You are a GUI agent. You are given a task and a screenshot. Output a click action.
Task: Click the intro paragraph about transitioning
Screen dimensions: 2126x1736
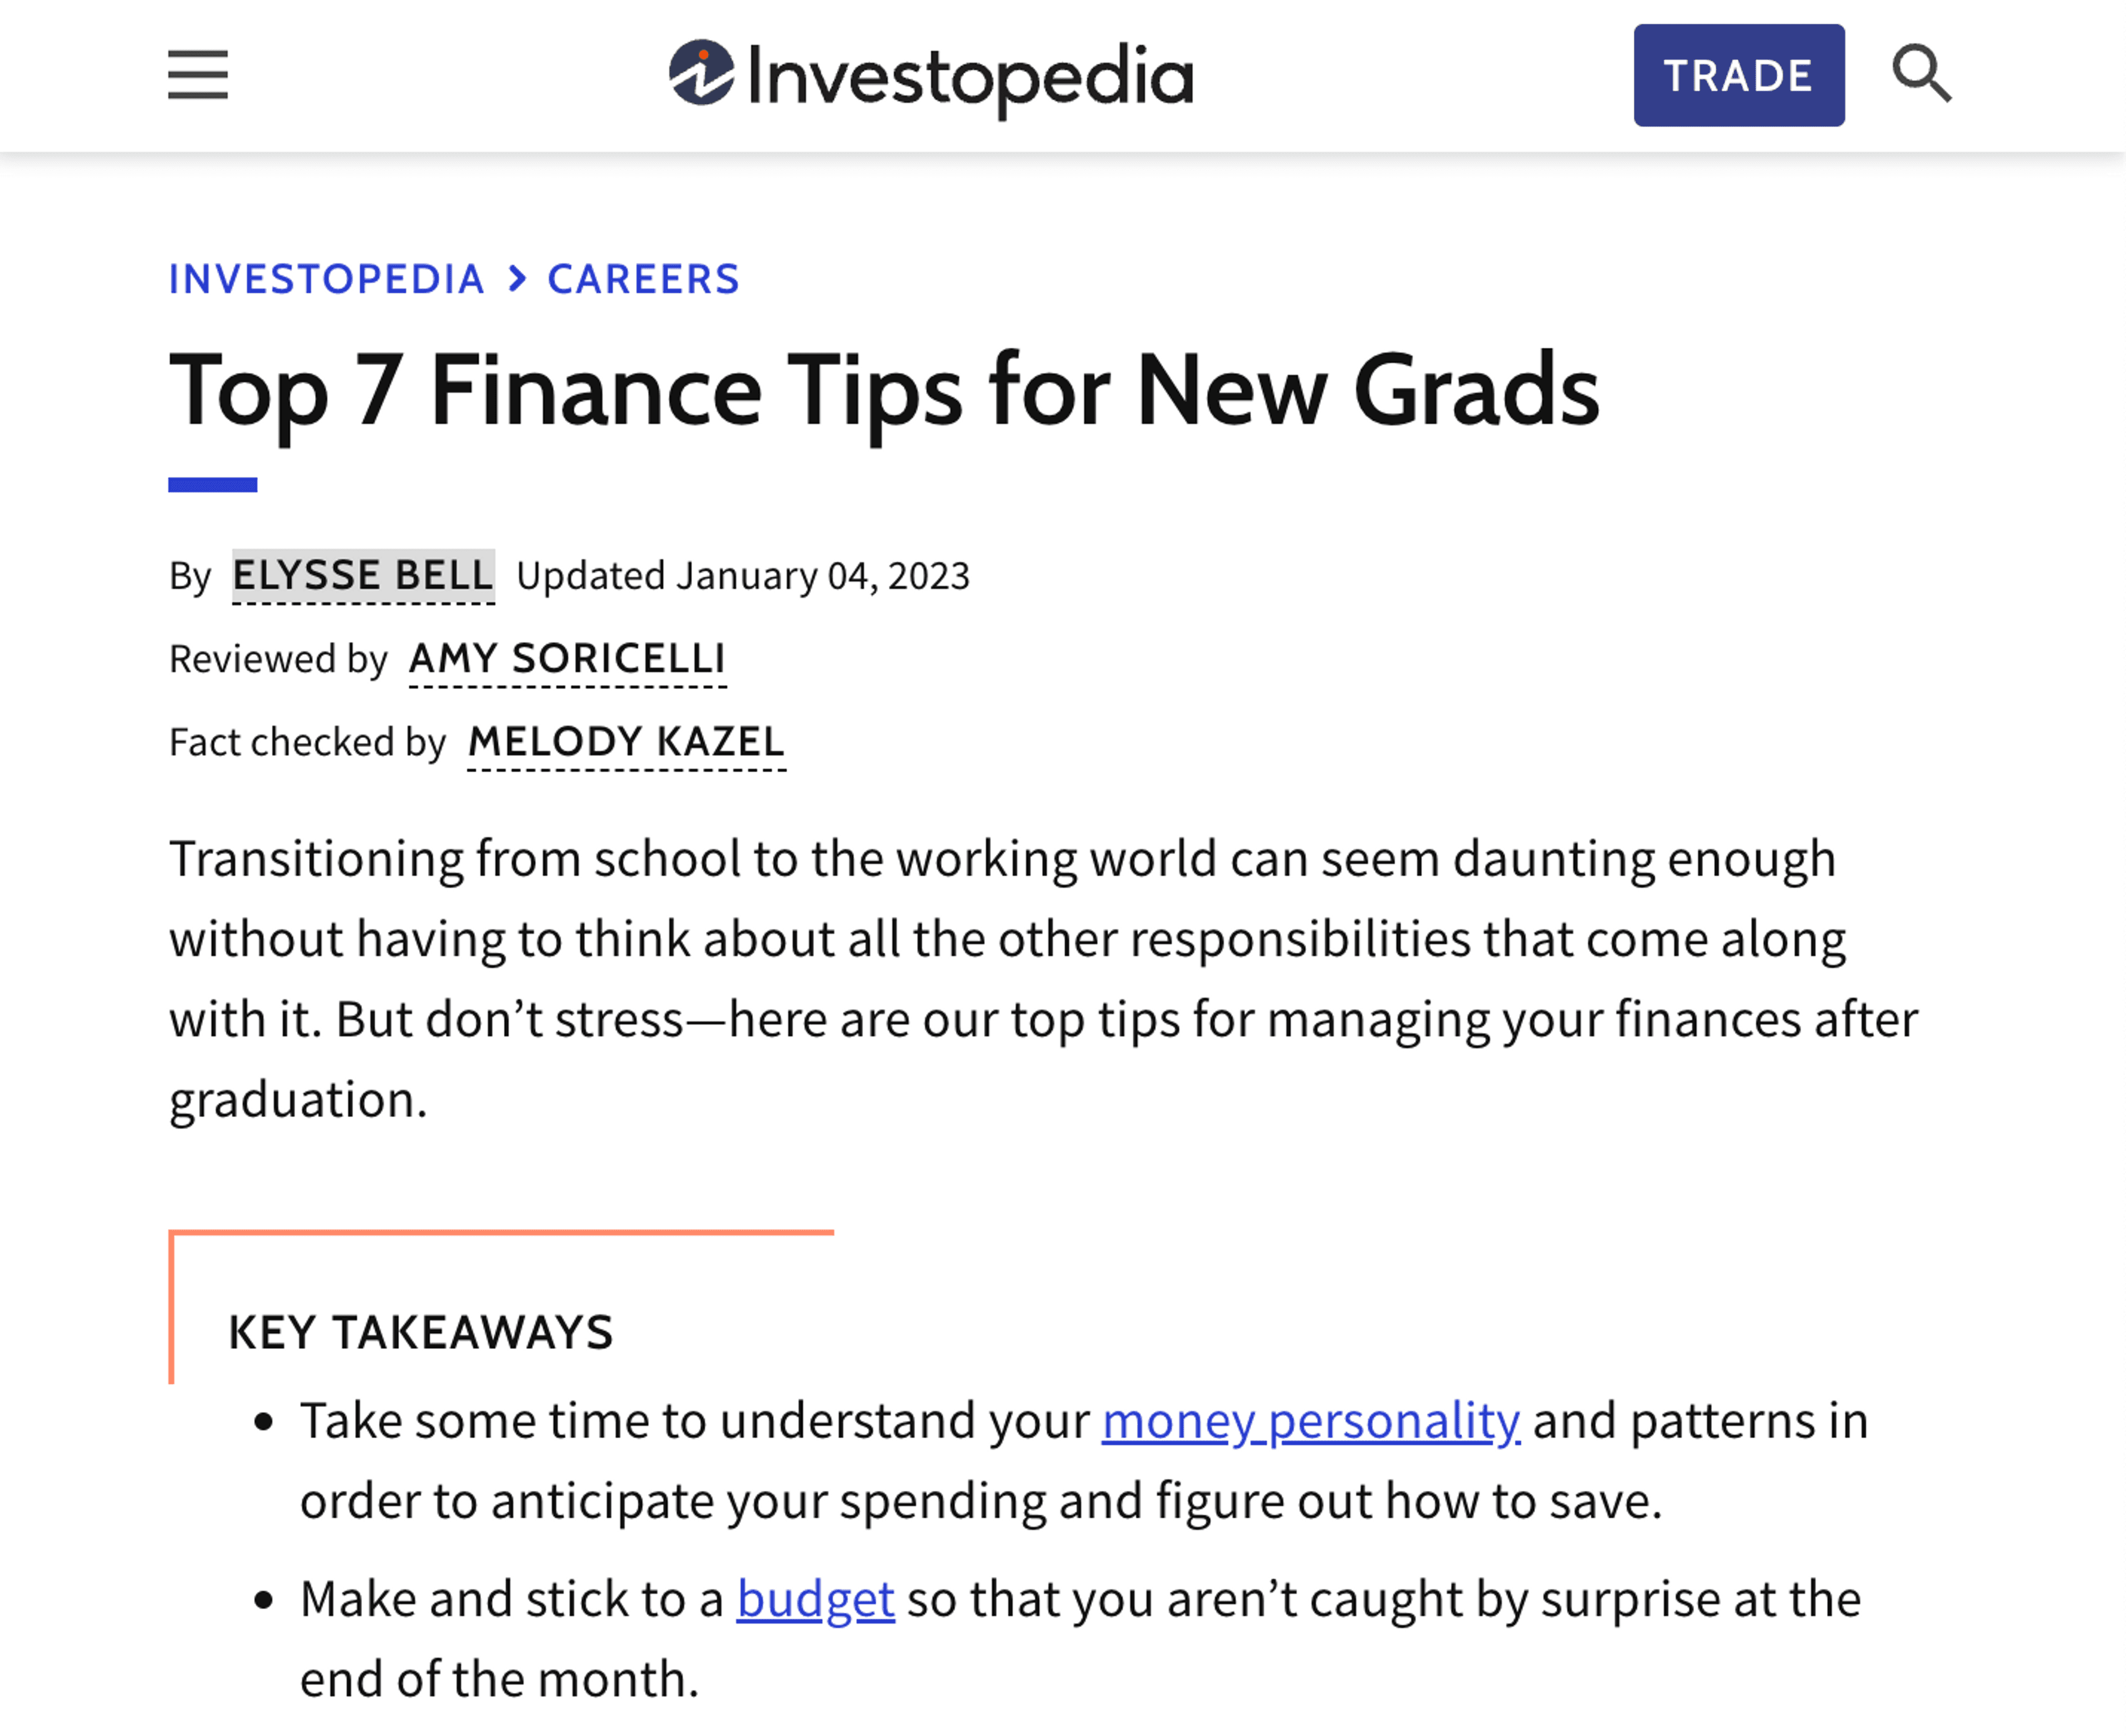point(1043,979)
